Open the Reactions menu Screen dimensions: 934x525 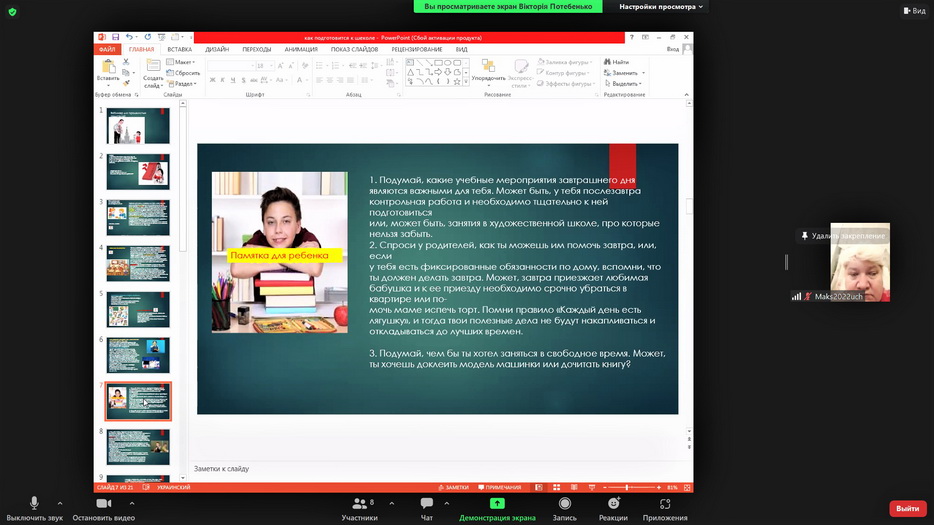tap(613, 504)
